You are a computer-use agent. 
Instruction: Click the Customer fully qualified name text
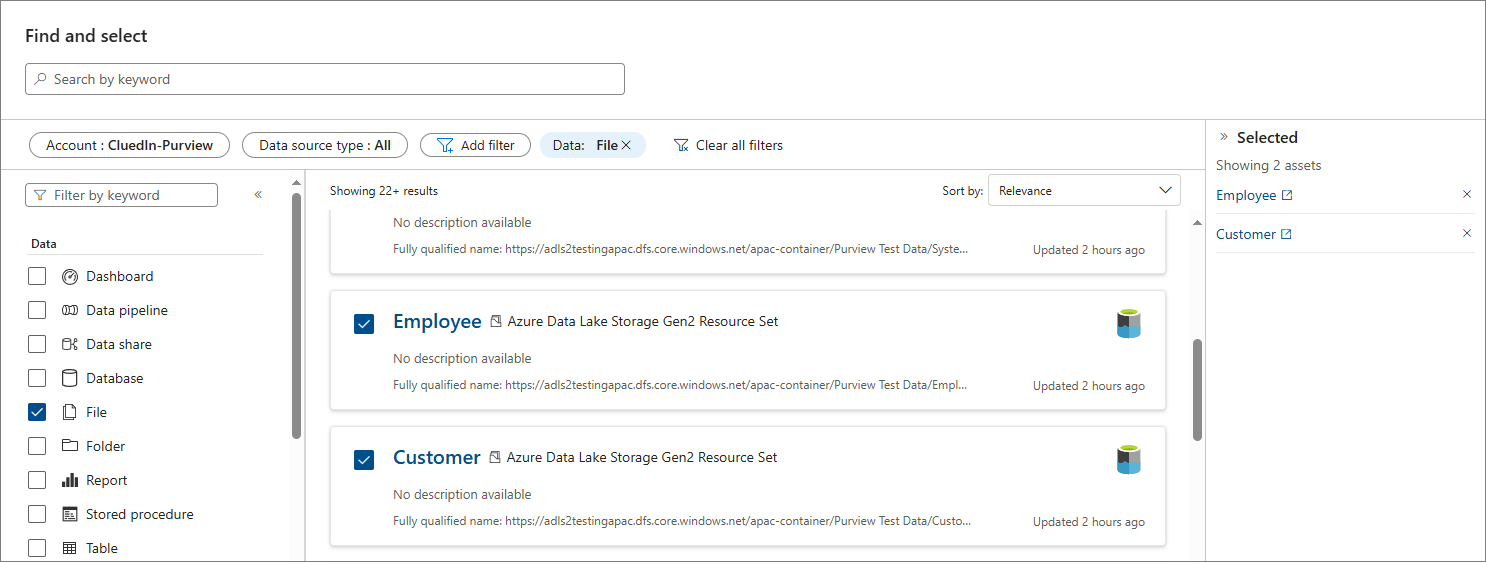[682, 520]
